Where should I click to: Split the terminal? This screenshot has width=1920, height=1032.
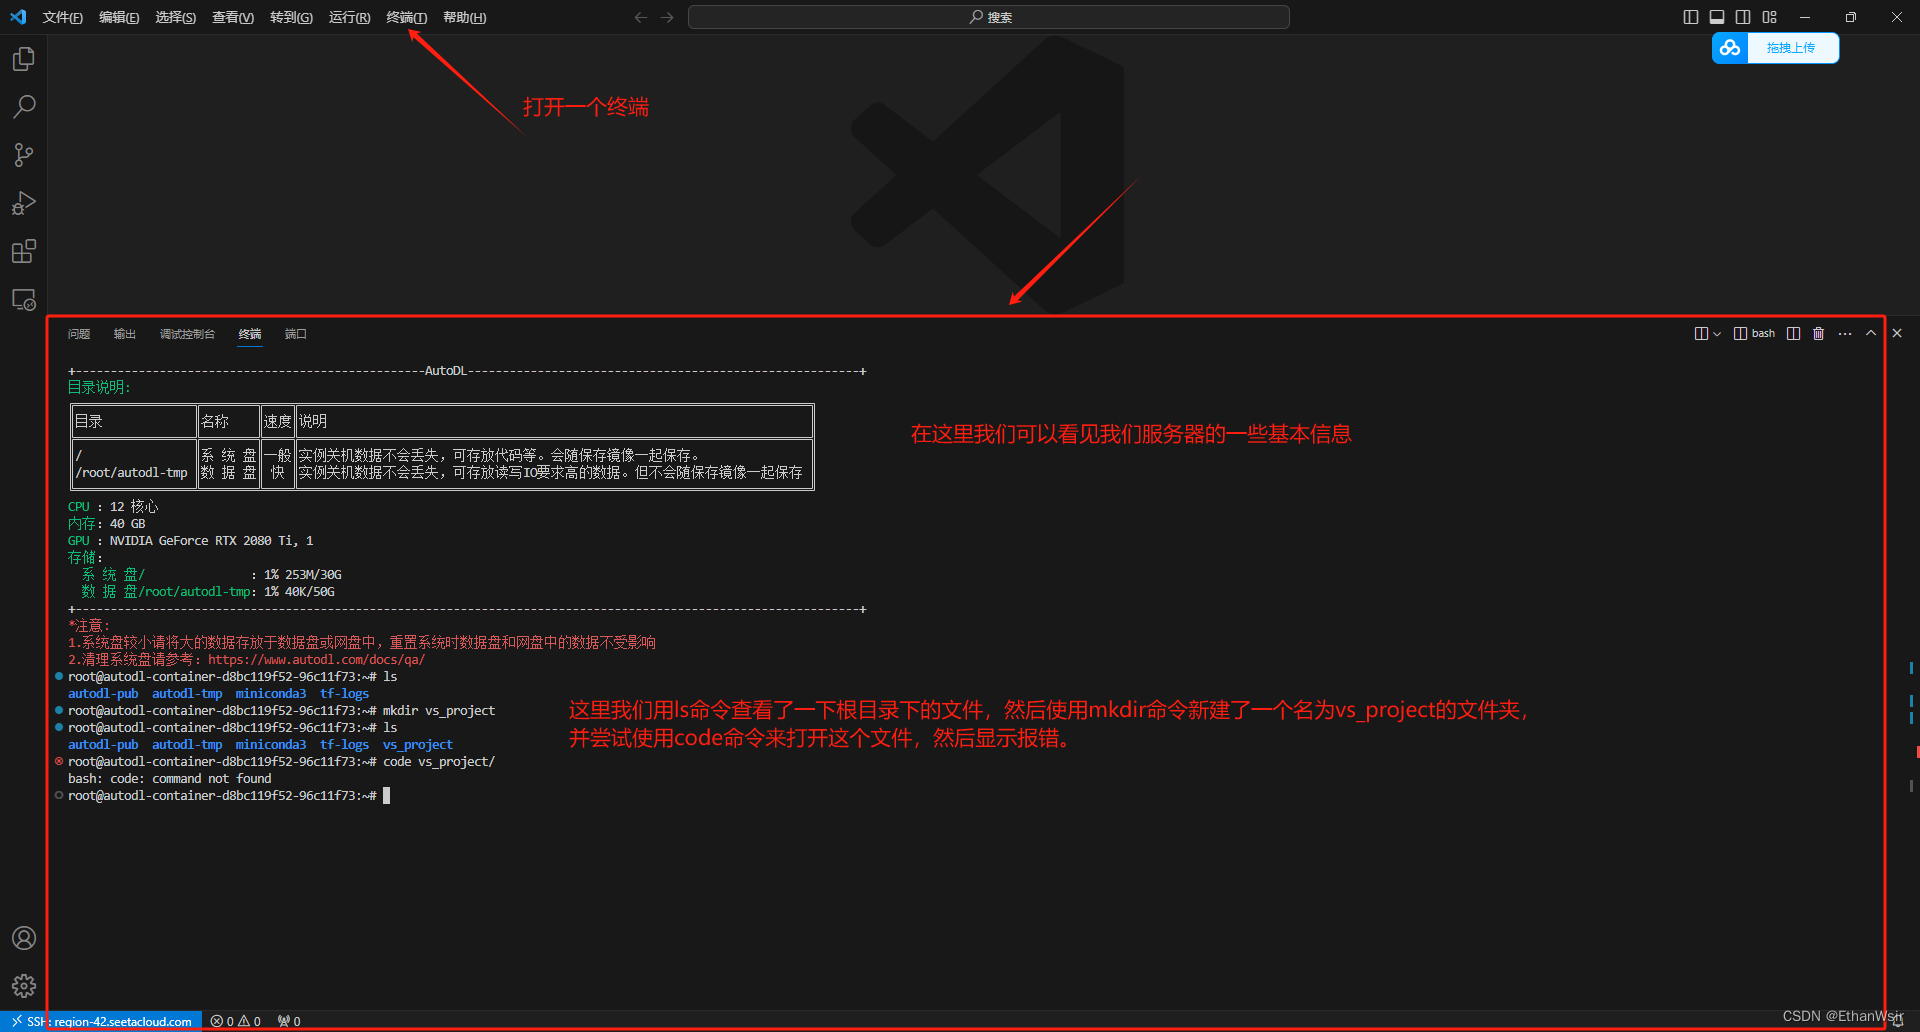pyautogui.click(x=1794, y=334)
